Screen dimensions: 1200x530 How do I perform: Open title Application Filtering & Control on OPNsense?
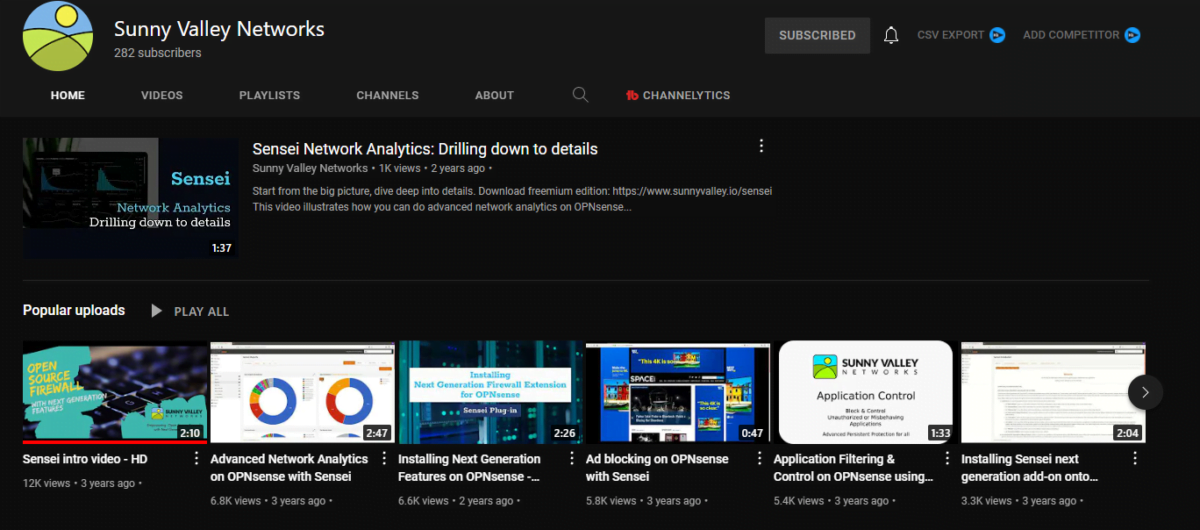853,468
